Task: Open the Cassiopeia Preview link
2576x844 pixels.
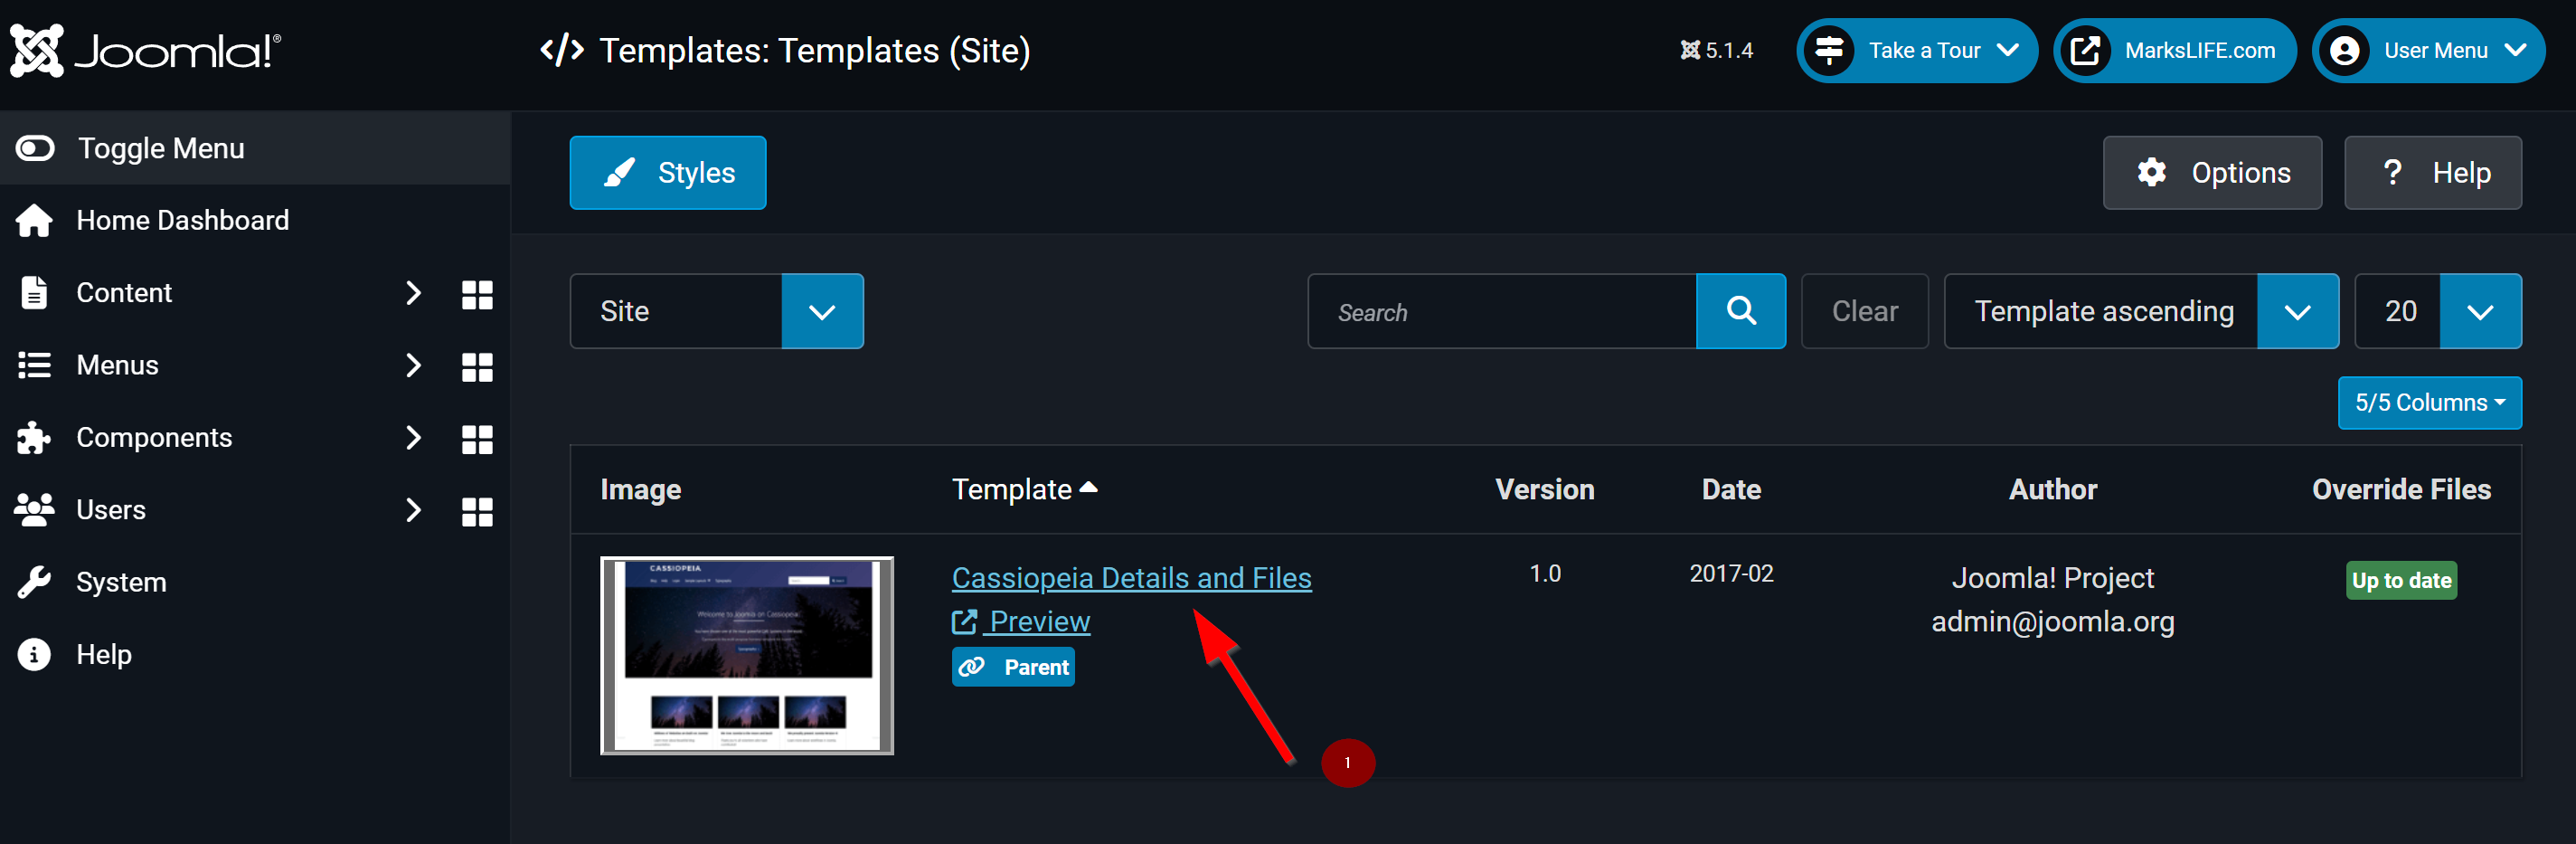Action: tap(1021, 621)
